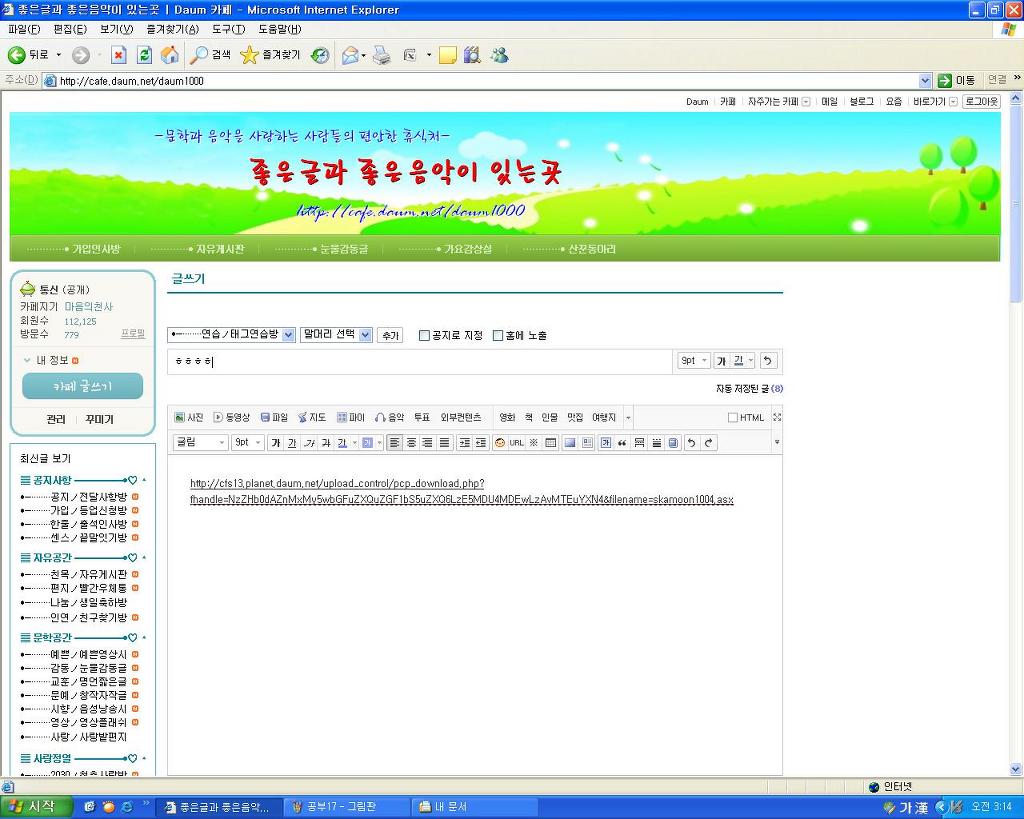Click 카페 글쓰기 button

tap(82, 386)
